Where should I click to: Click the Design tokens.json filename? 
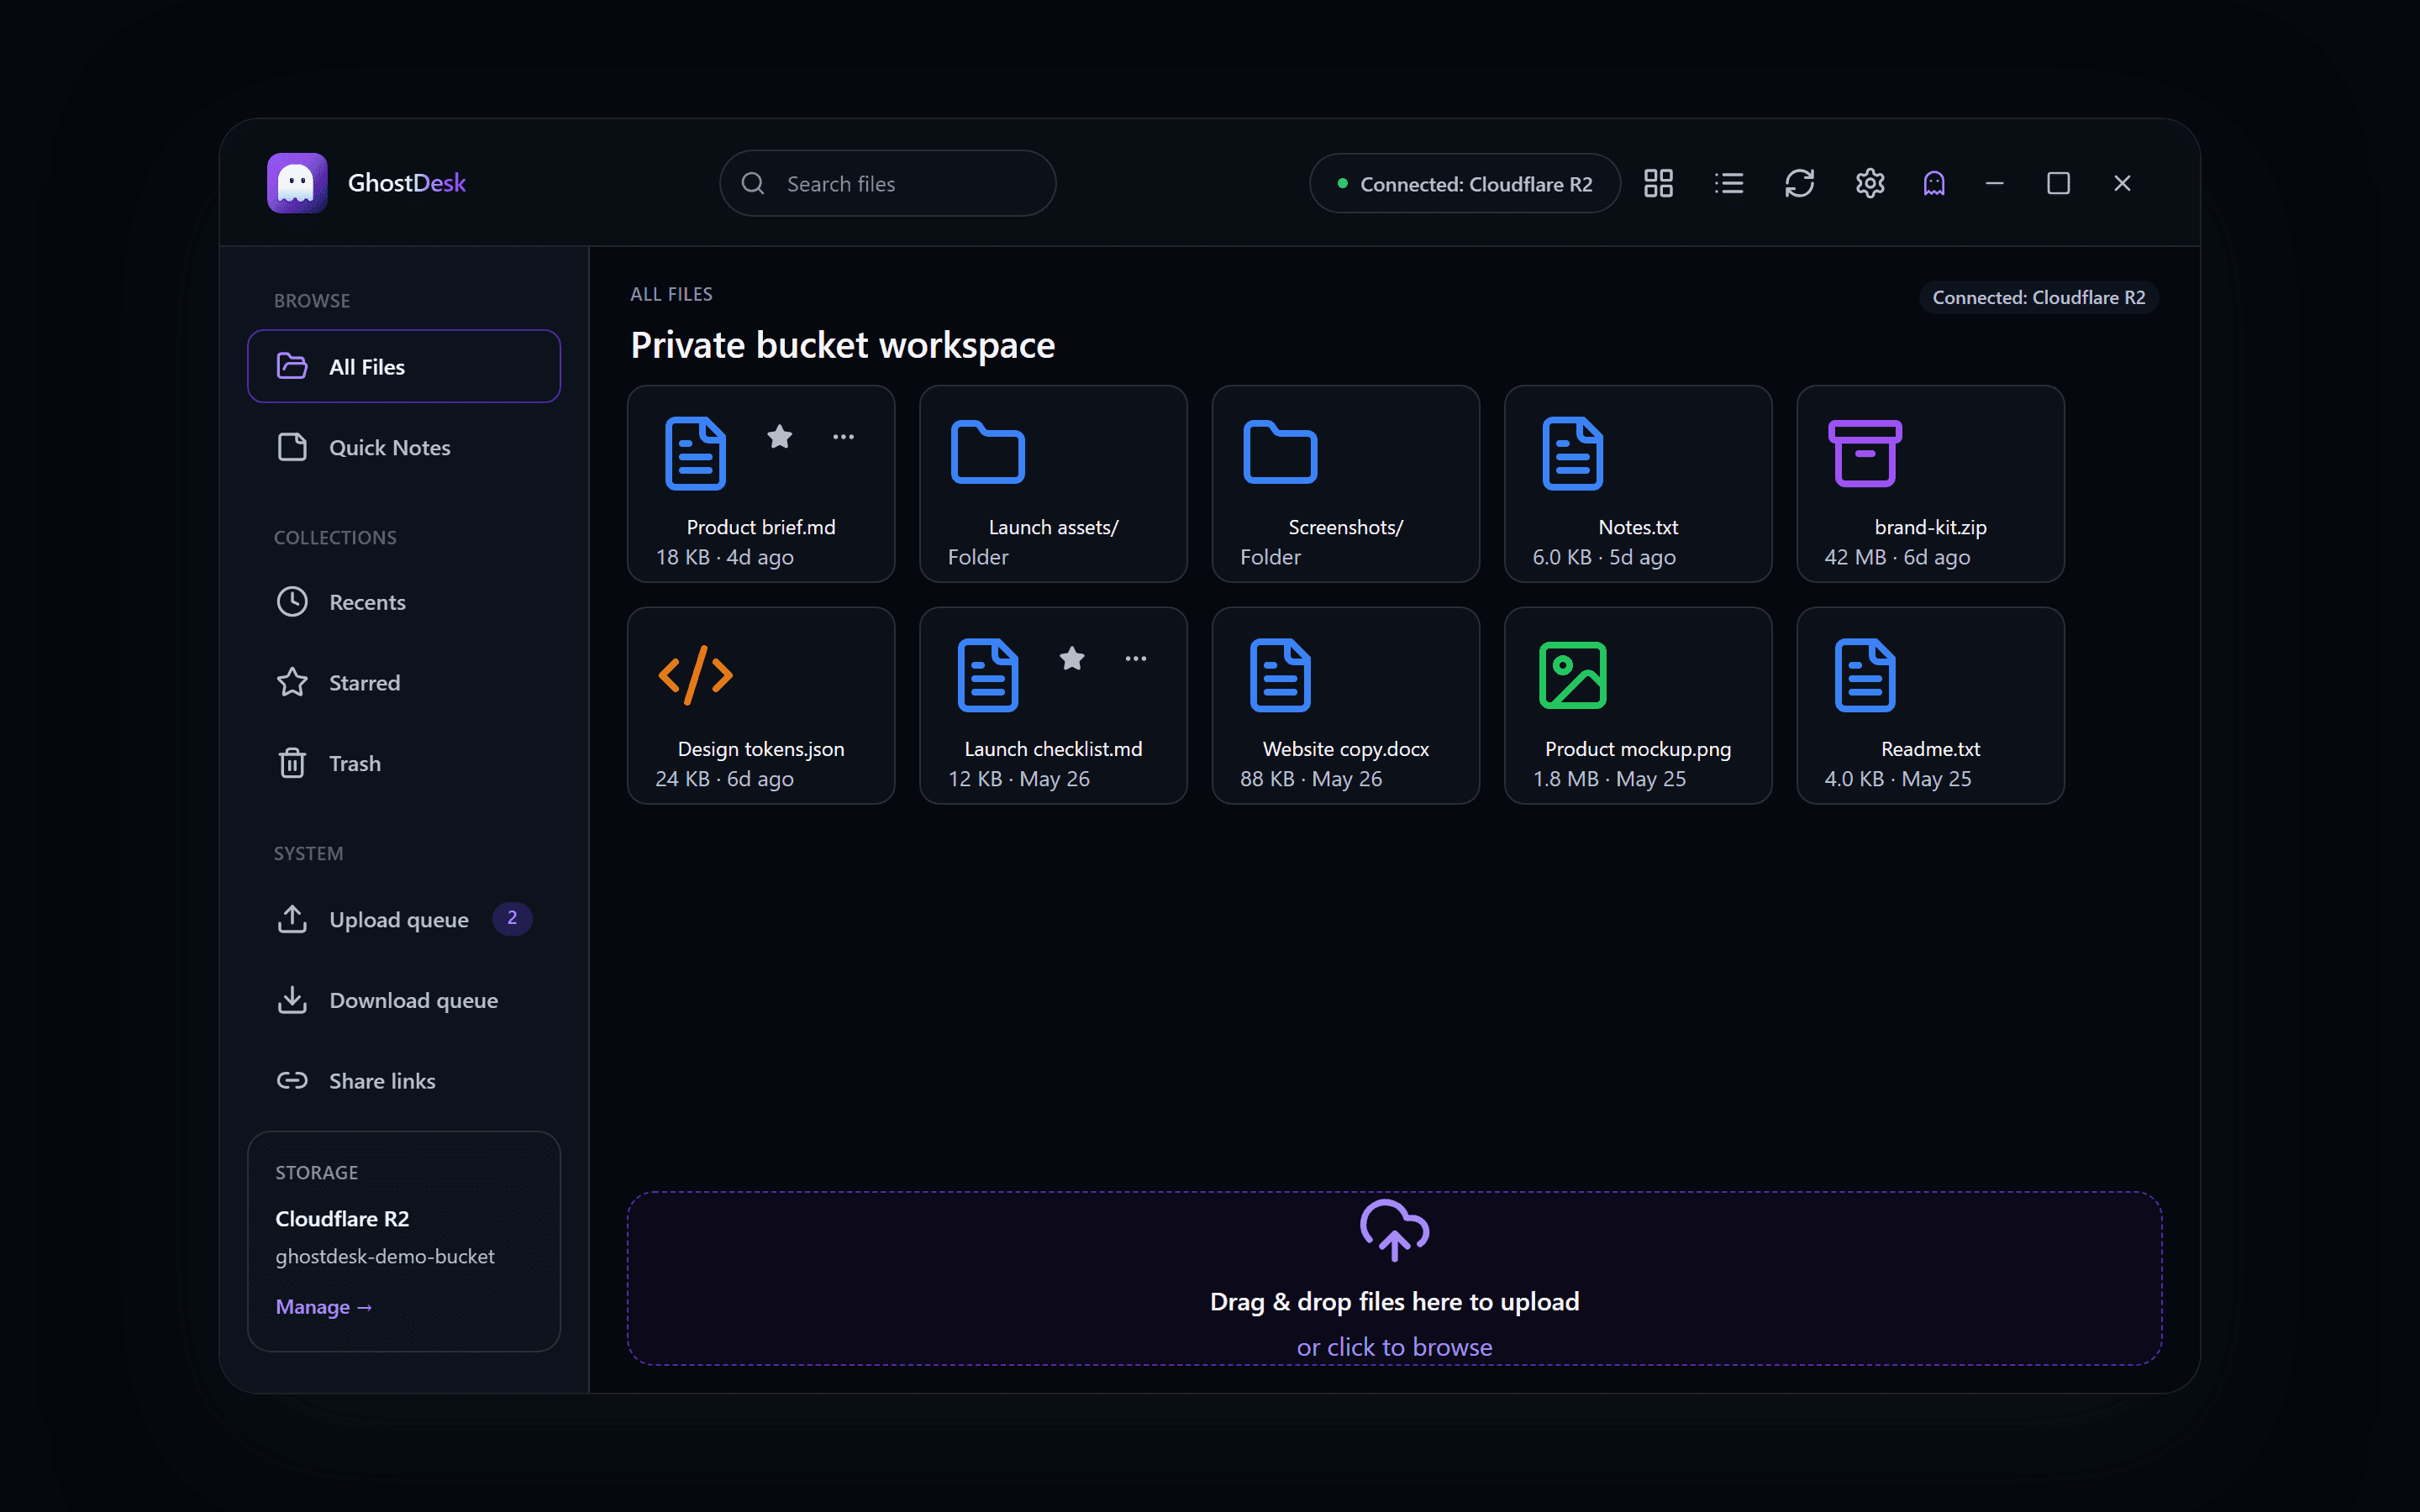coord(761,749)
